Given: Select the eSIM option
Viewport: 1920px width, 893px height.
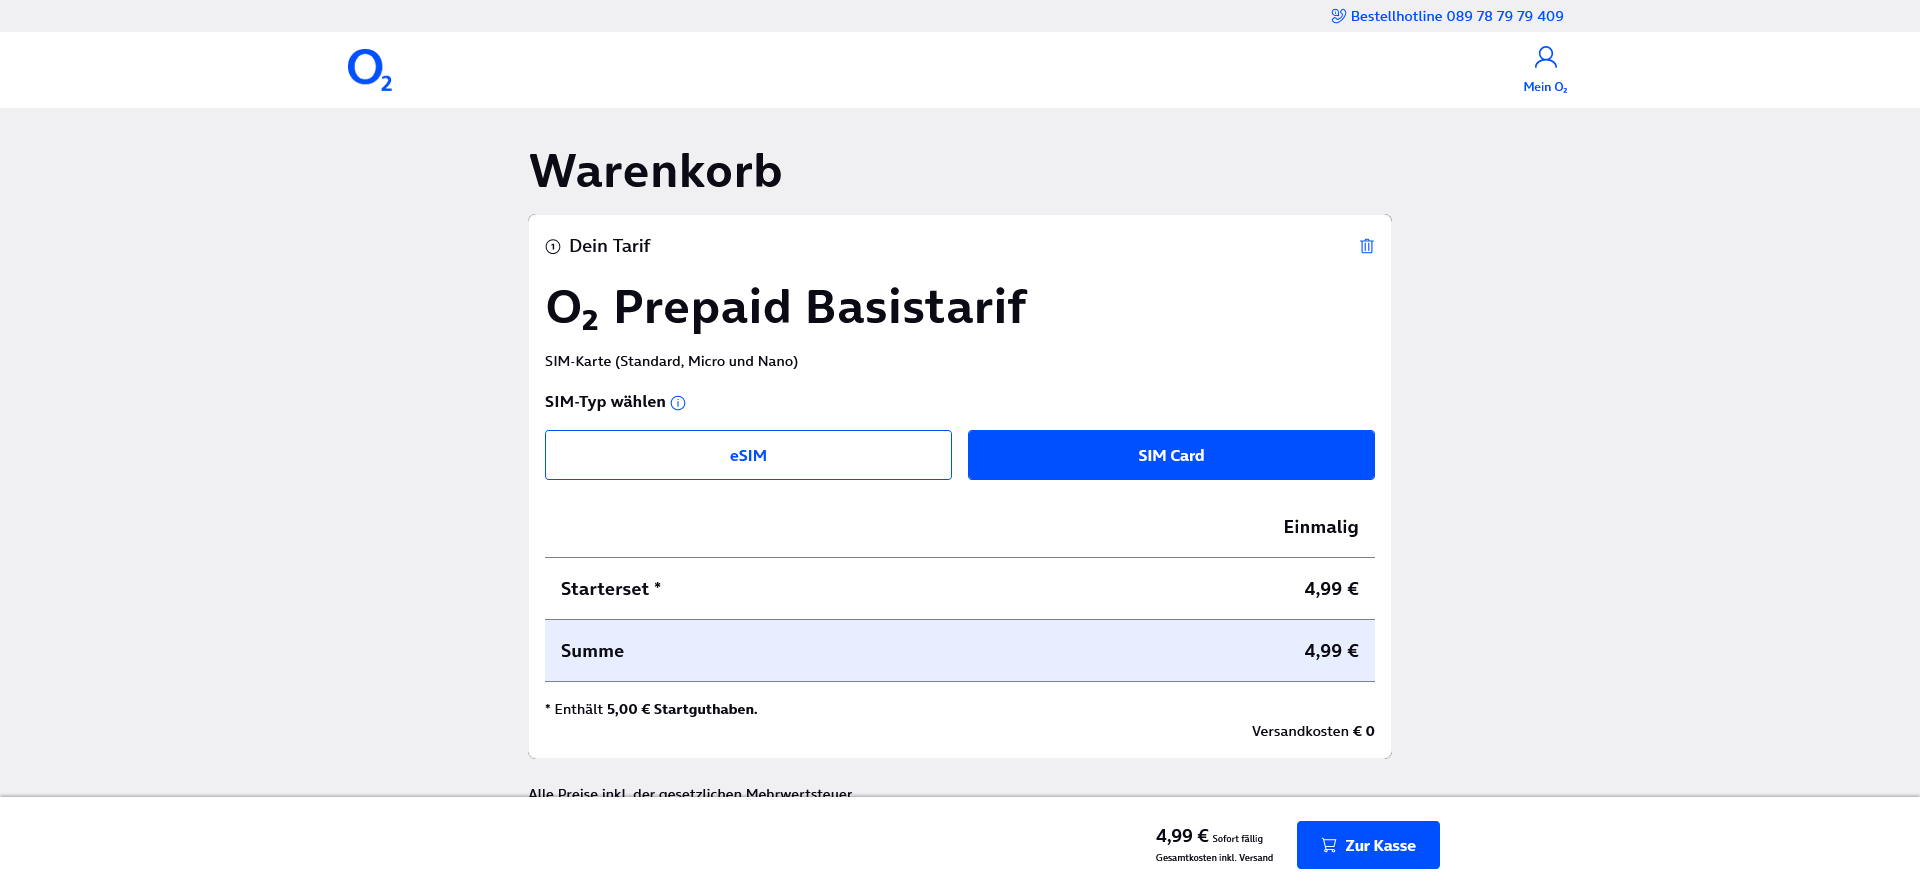Looking at the screenshot, I should point(748,455).
